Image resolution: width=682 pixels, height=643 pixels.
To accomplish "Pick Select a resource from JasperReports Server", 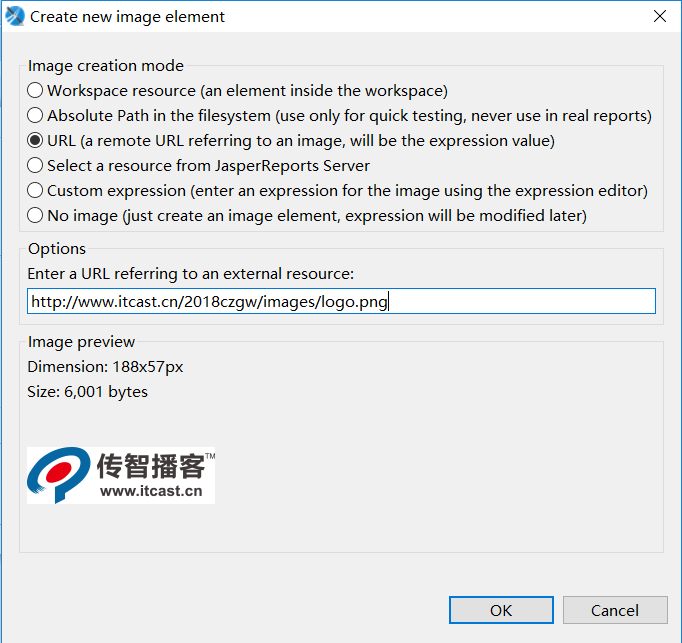I will [x=36, y=165].
